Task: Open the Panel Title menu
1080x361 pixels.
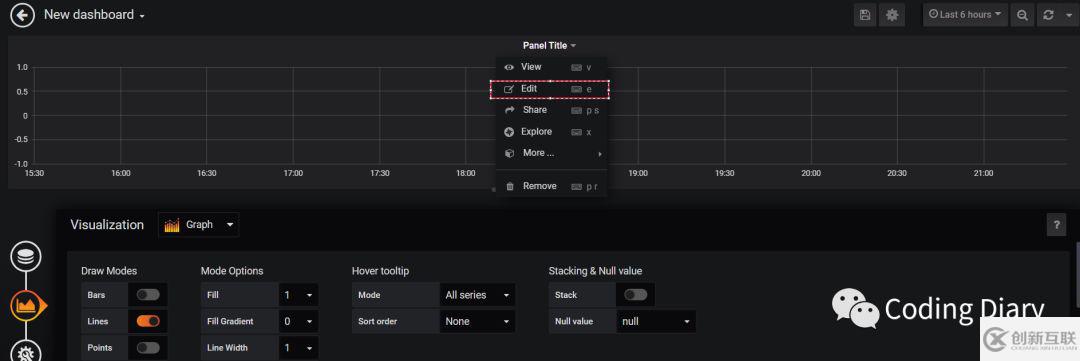Action: click(x=549, y=45)
